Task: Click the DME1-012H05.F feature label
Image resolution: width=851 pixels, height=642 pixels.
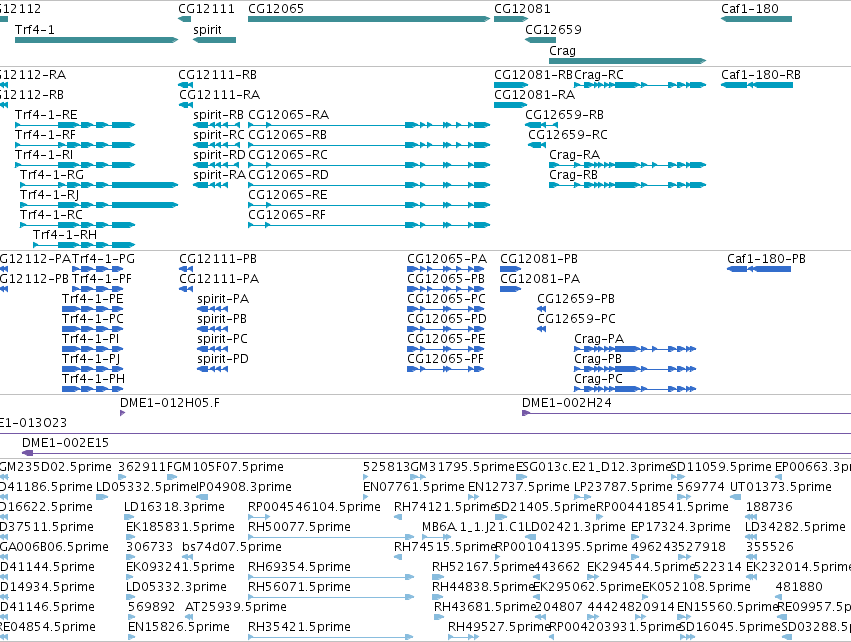Action: coord(170,403)
